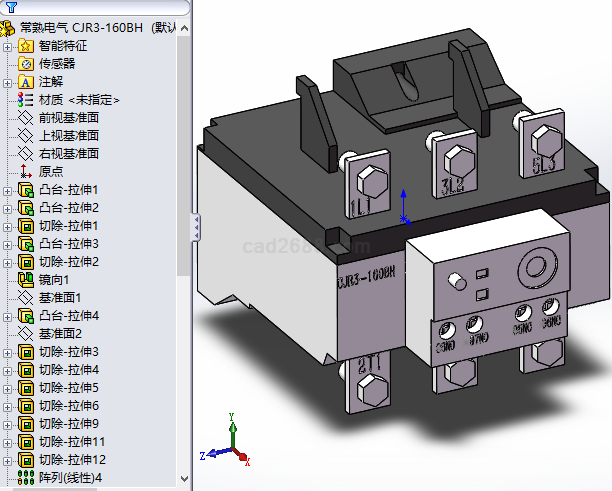Screen dimensions: 612x491
Task: Select 右视基准面 in the feature tree
Action: click(68, 154)
